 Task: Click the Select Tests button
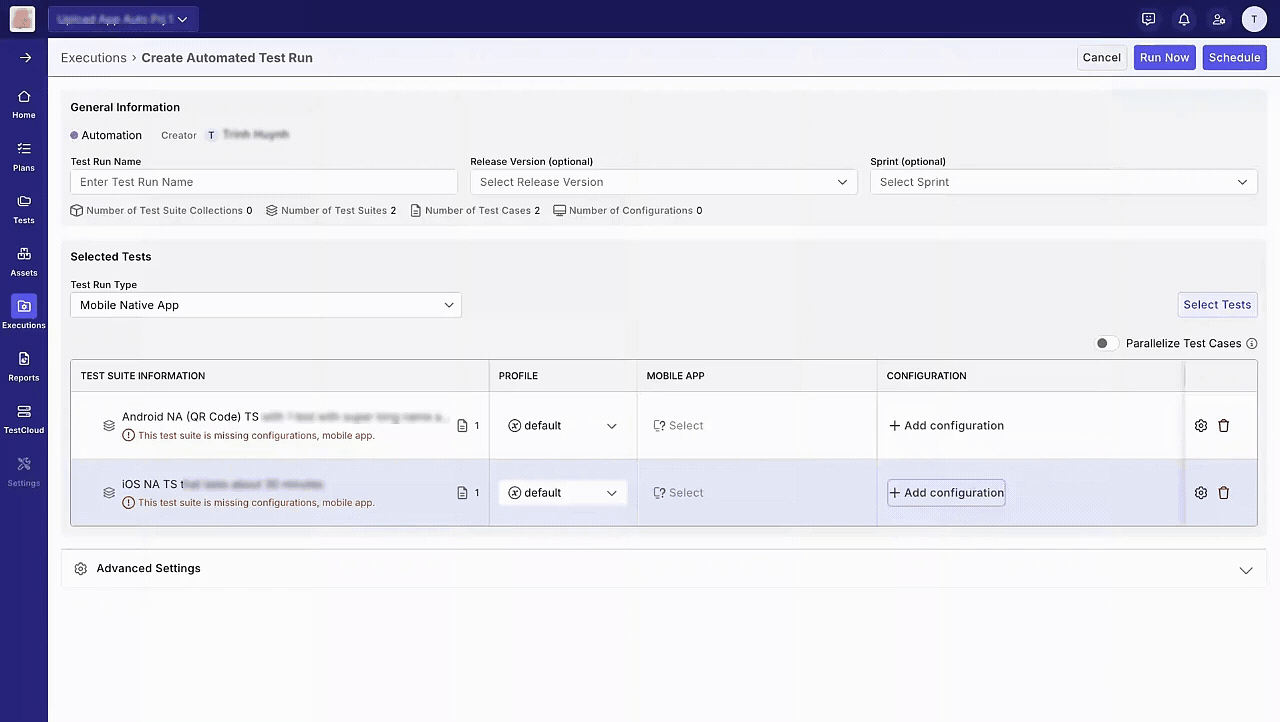pos(1216,305)
